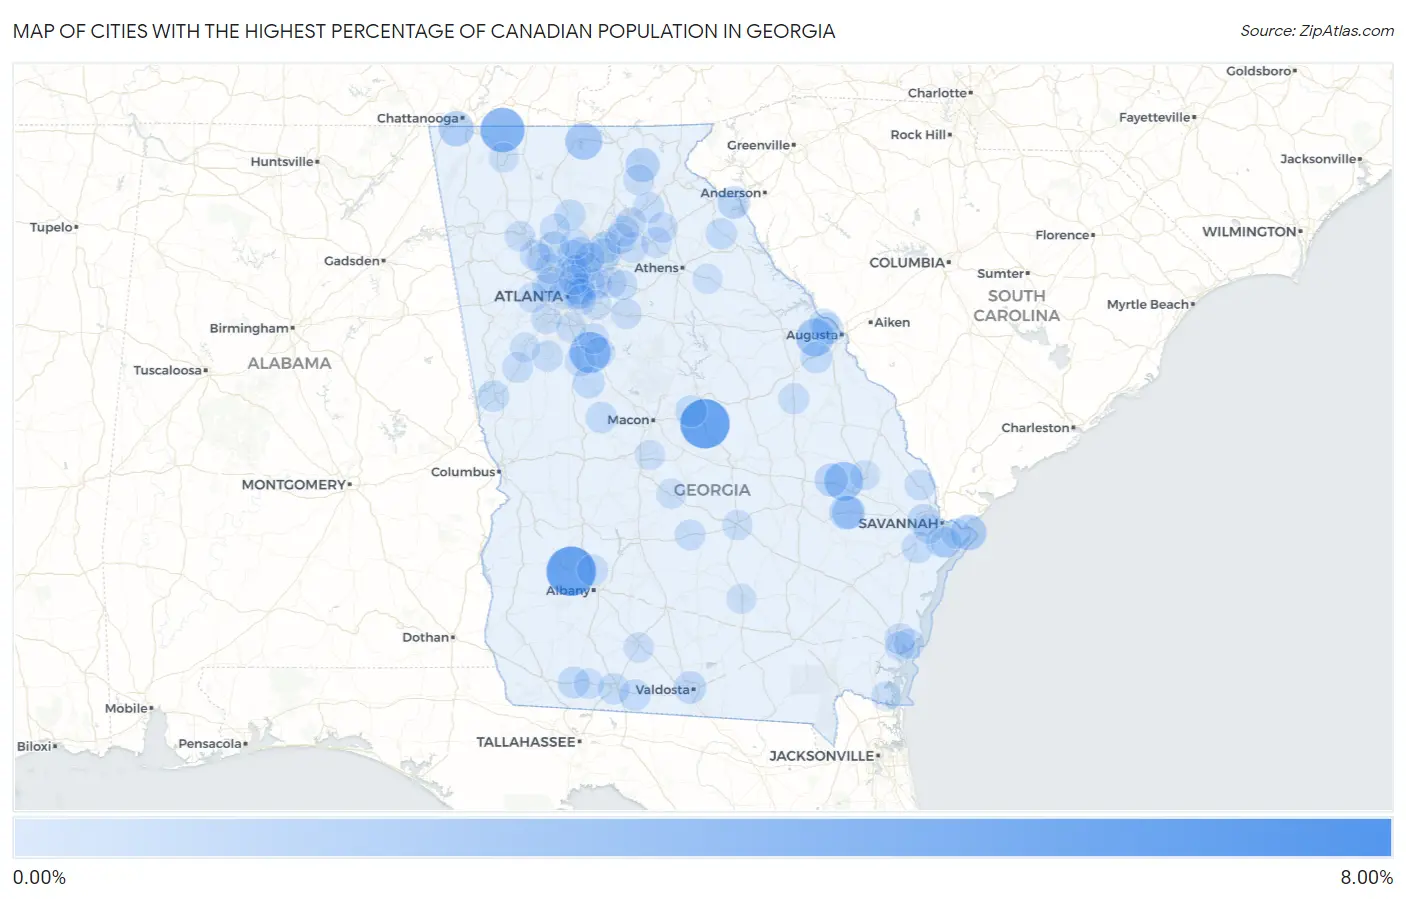Click the Biloxi city label

coord(34,747)
